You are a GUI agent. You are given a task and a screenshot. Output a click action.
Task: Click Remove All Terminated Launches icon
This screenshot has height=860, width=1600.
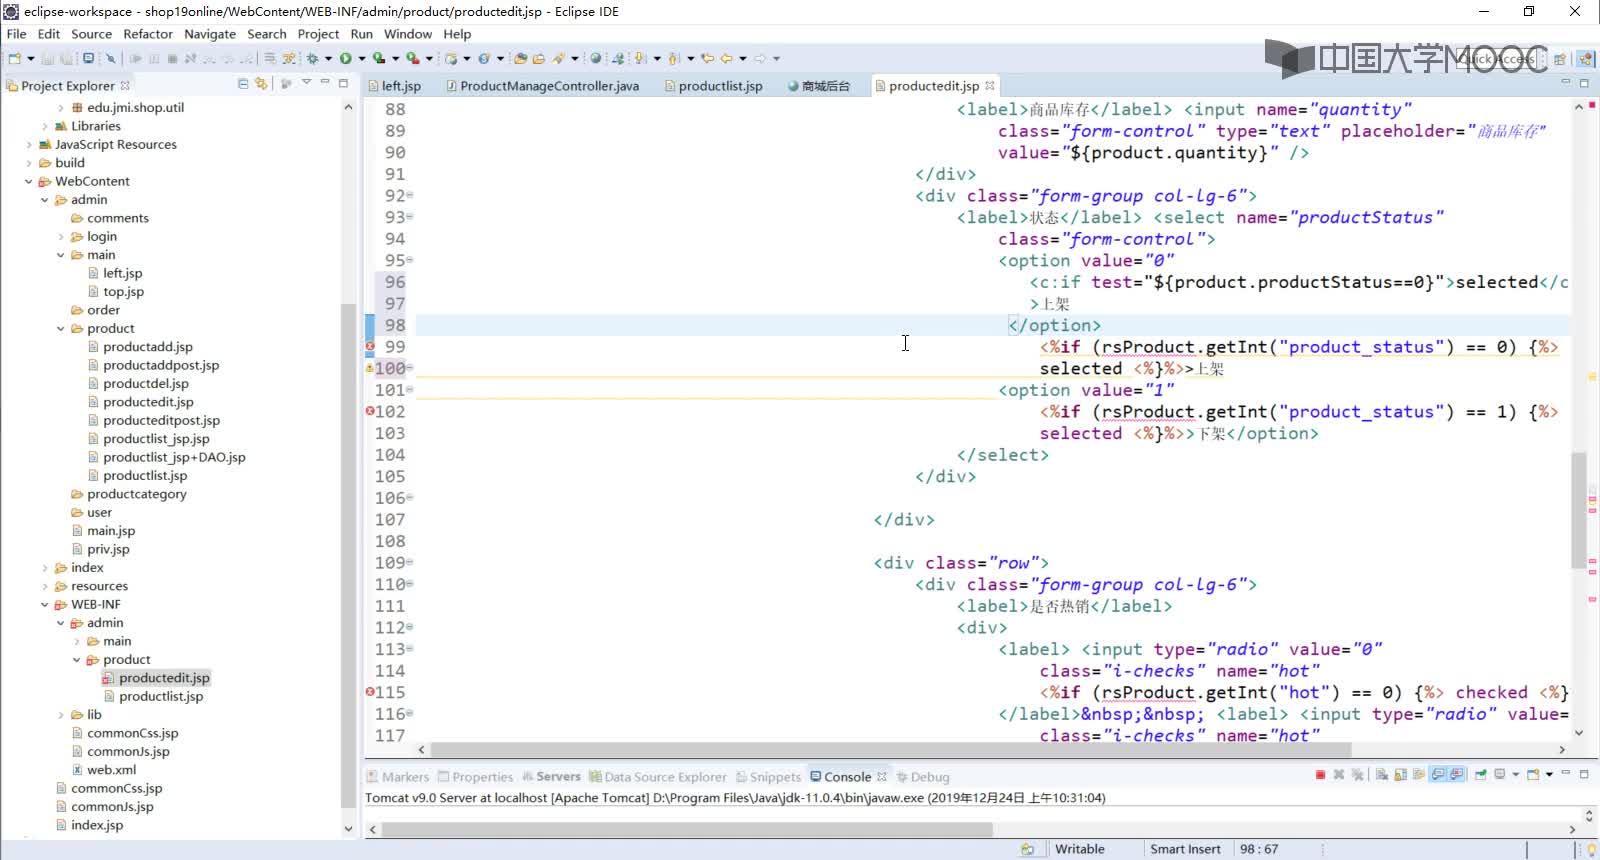(x=1357, y=775)
